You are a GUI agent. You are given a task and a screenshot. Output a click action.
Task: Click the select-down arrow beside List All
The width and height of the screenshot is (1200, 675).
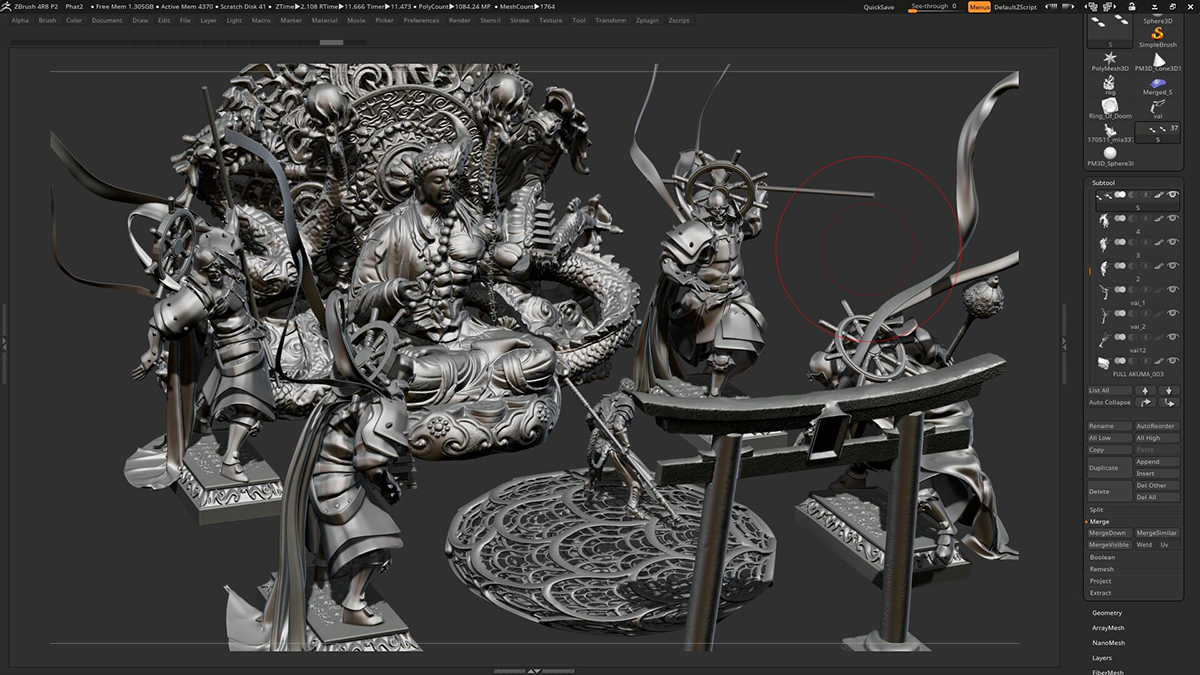click(x=1168, y=390)
